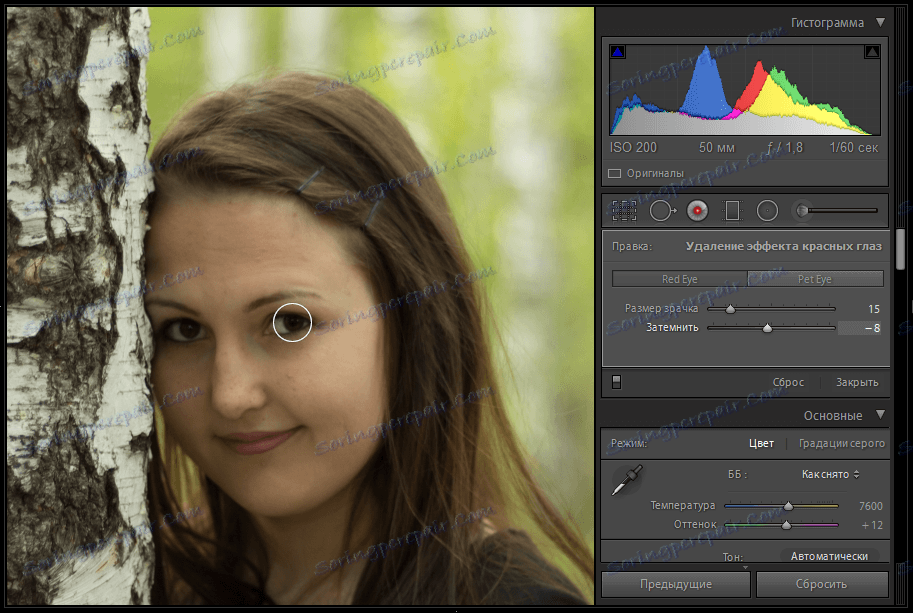Screen dimensions: 913x613
Task: Select the Red Eye Correction tool icon
Action: (x=697, y=210)
